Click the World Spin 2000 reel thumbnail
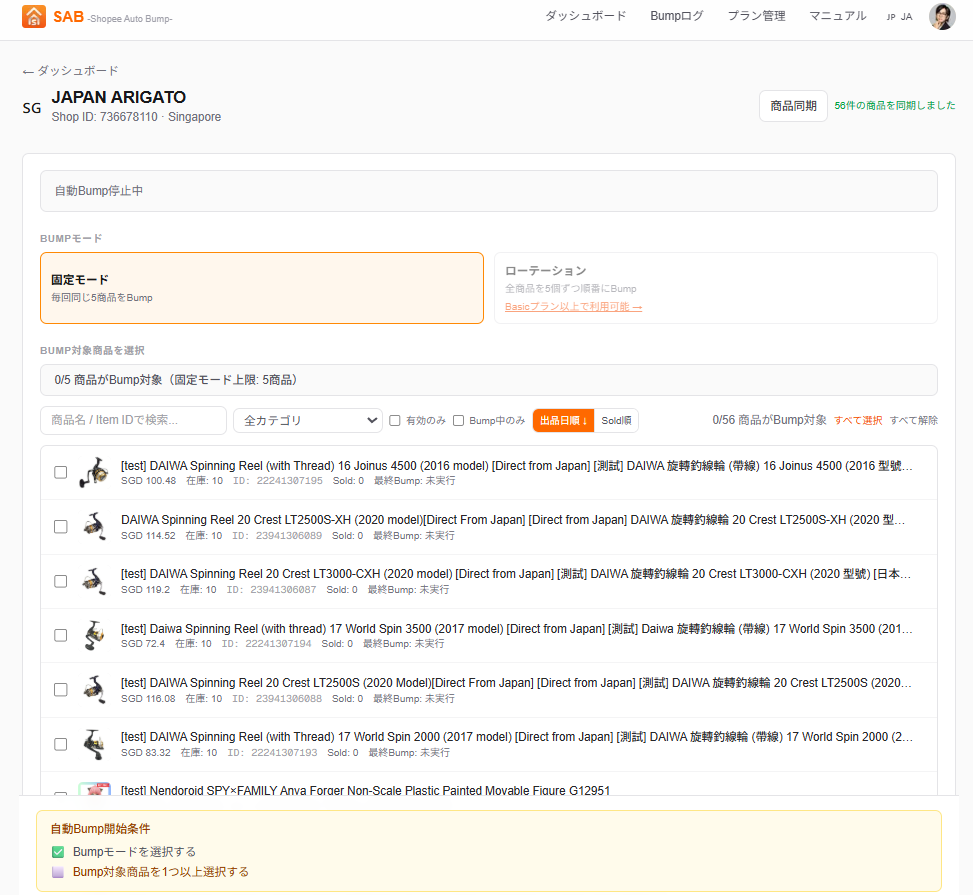This screenshot has height=895, width=973. [94, 744]
